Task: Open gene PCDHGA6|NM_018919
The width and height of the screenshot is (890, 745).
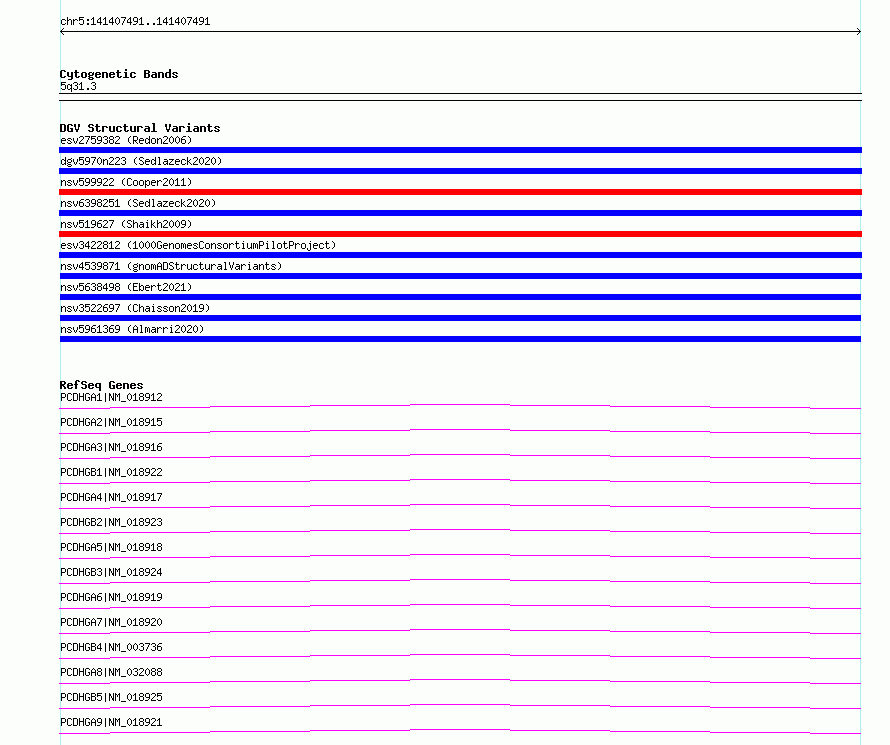Action: 111,597
